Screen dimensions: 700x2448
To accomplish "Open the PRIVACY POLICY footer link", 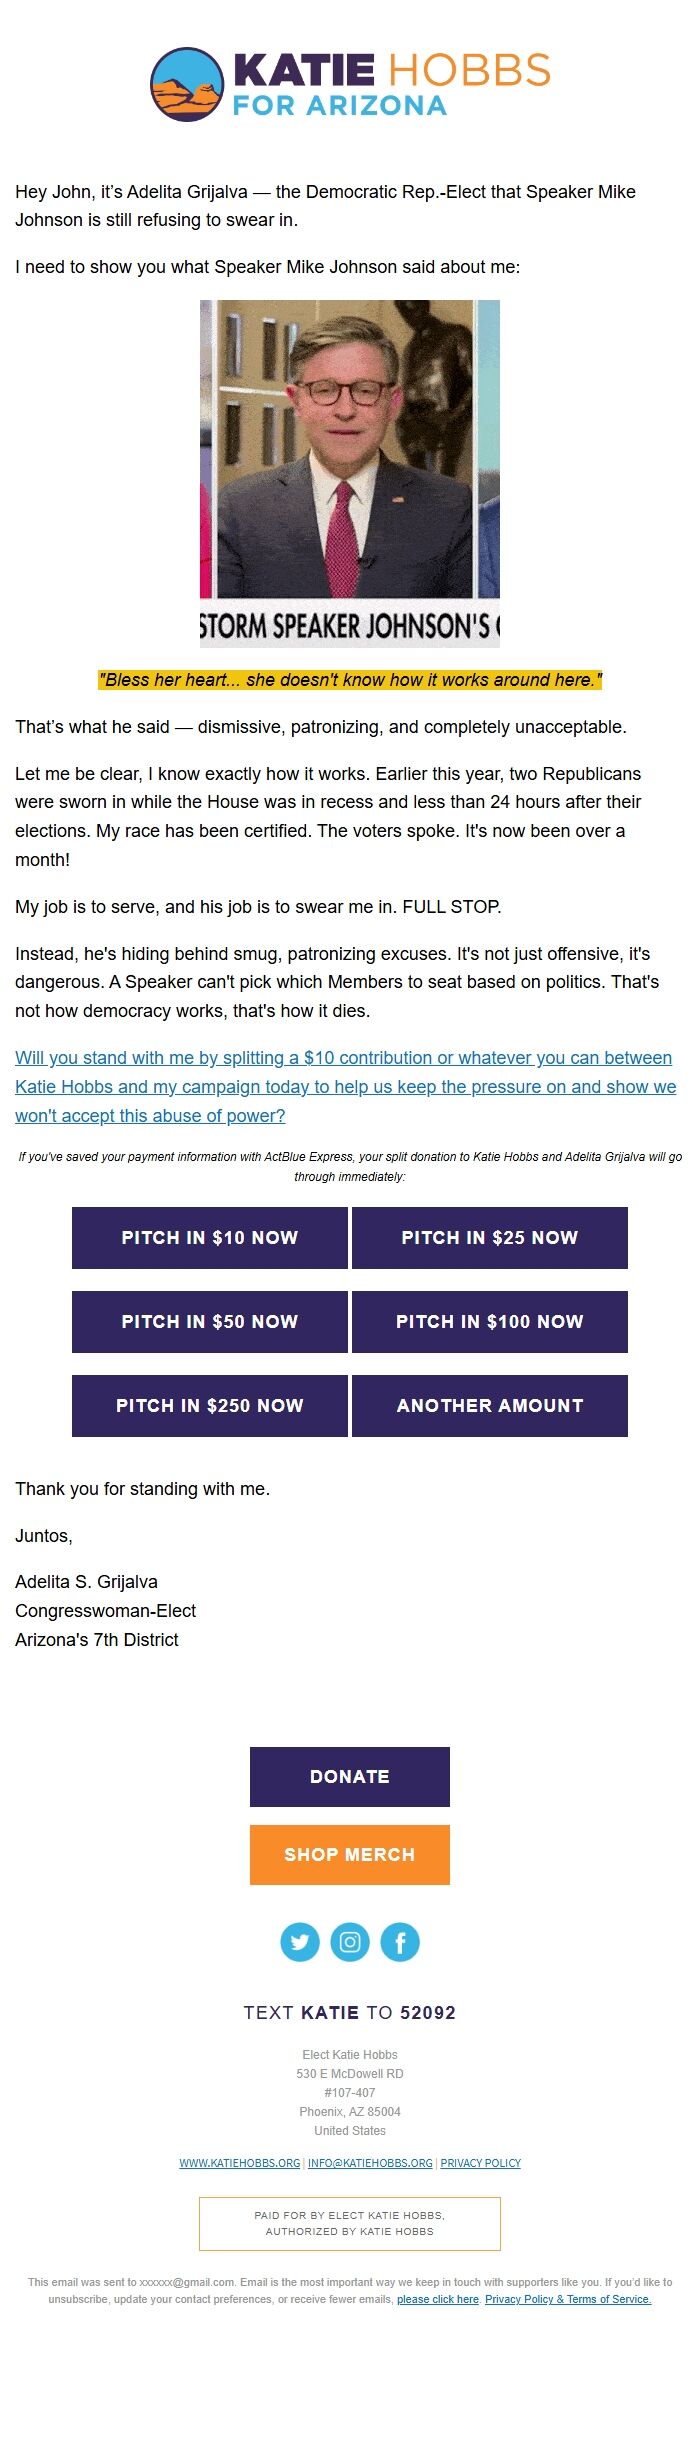I will tap(481, 2162).
